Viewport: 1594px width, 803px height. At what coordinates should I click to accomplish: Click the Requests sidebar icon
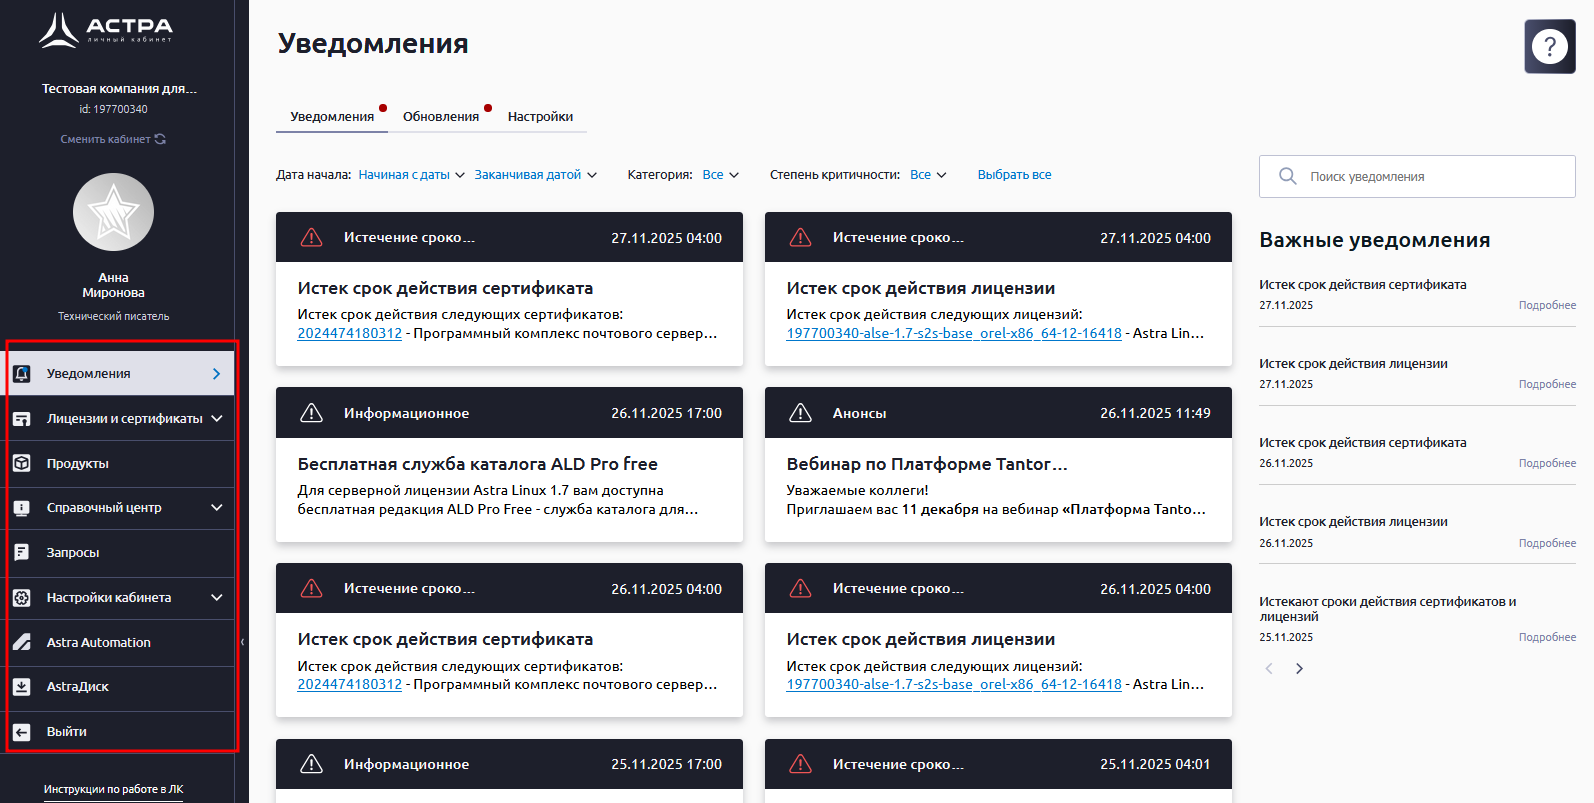point(22,552)
